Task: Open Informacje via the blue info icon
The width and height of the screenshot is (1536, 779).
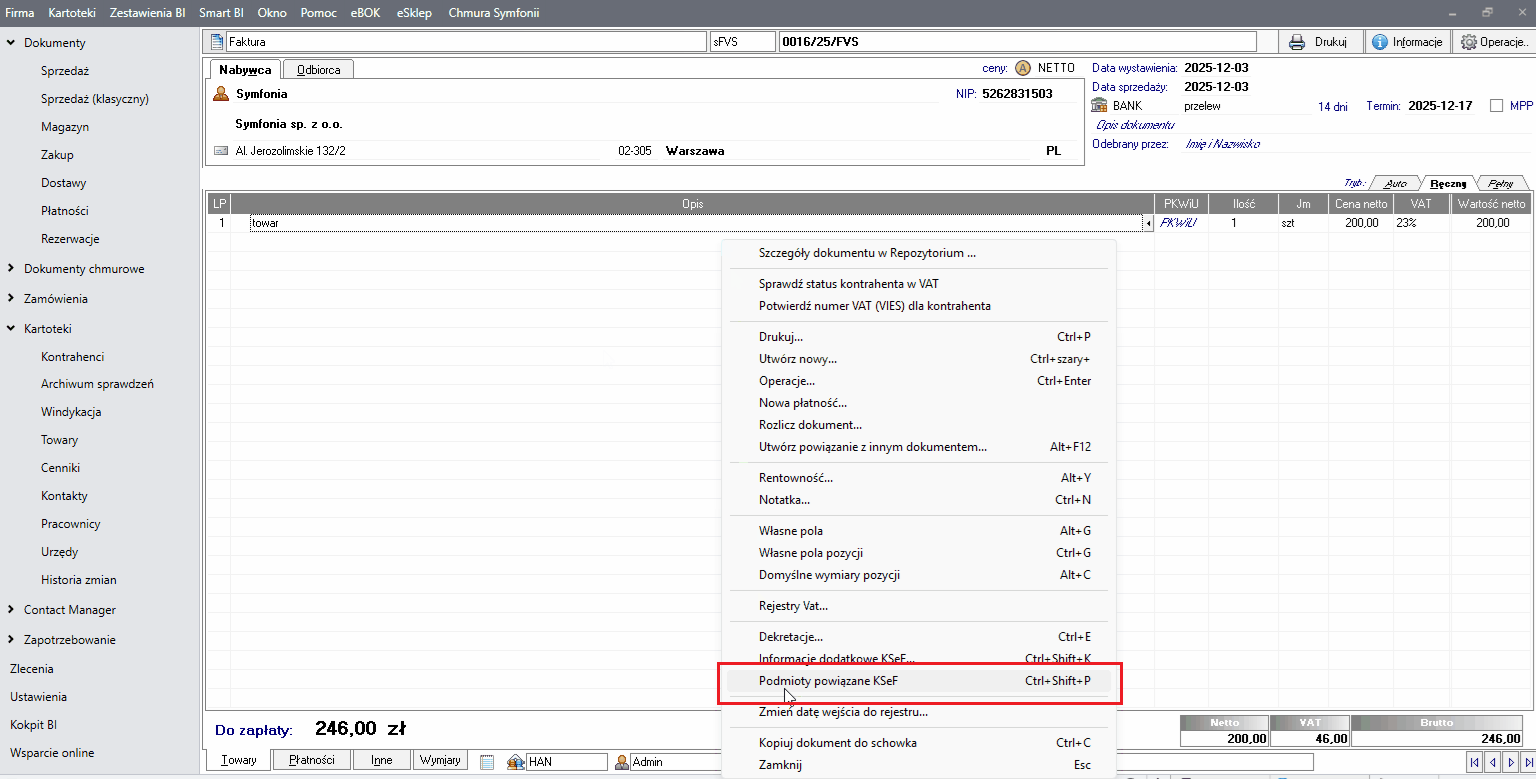Action: click(x=1380, y=42)
